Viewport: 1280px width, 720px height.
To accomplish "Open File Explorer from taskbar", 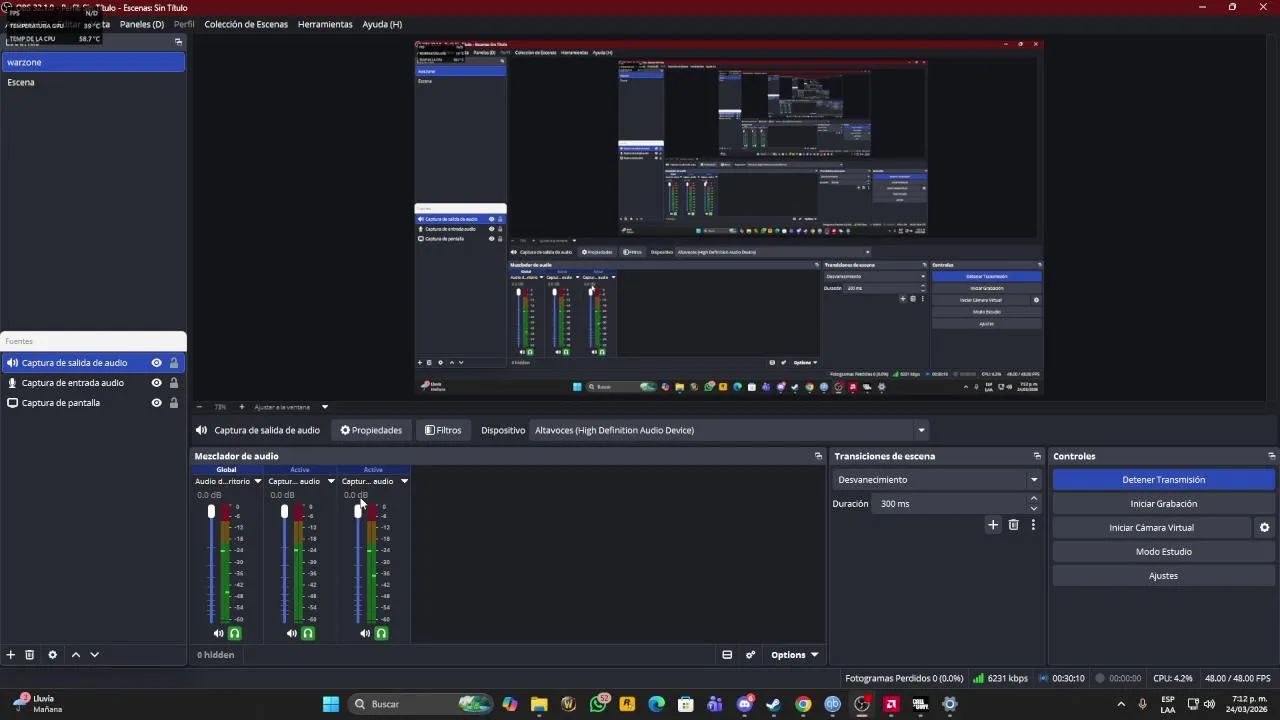I will pos(539,704).
